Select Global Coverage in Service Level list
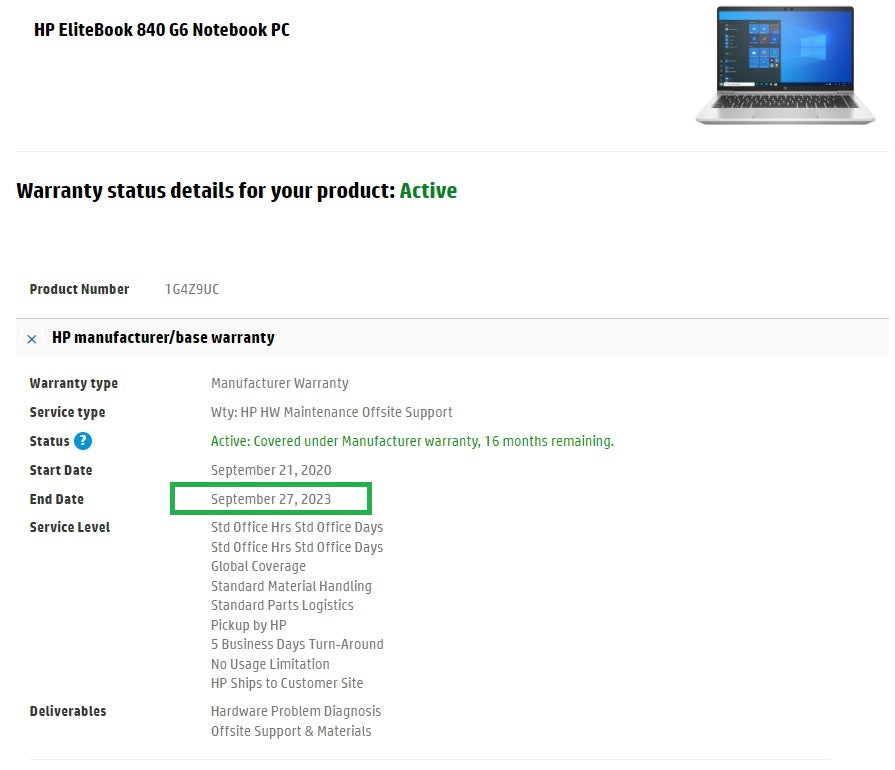895x770 pixels. coord(258,566)
